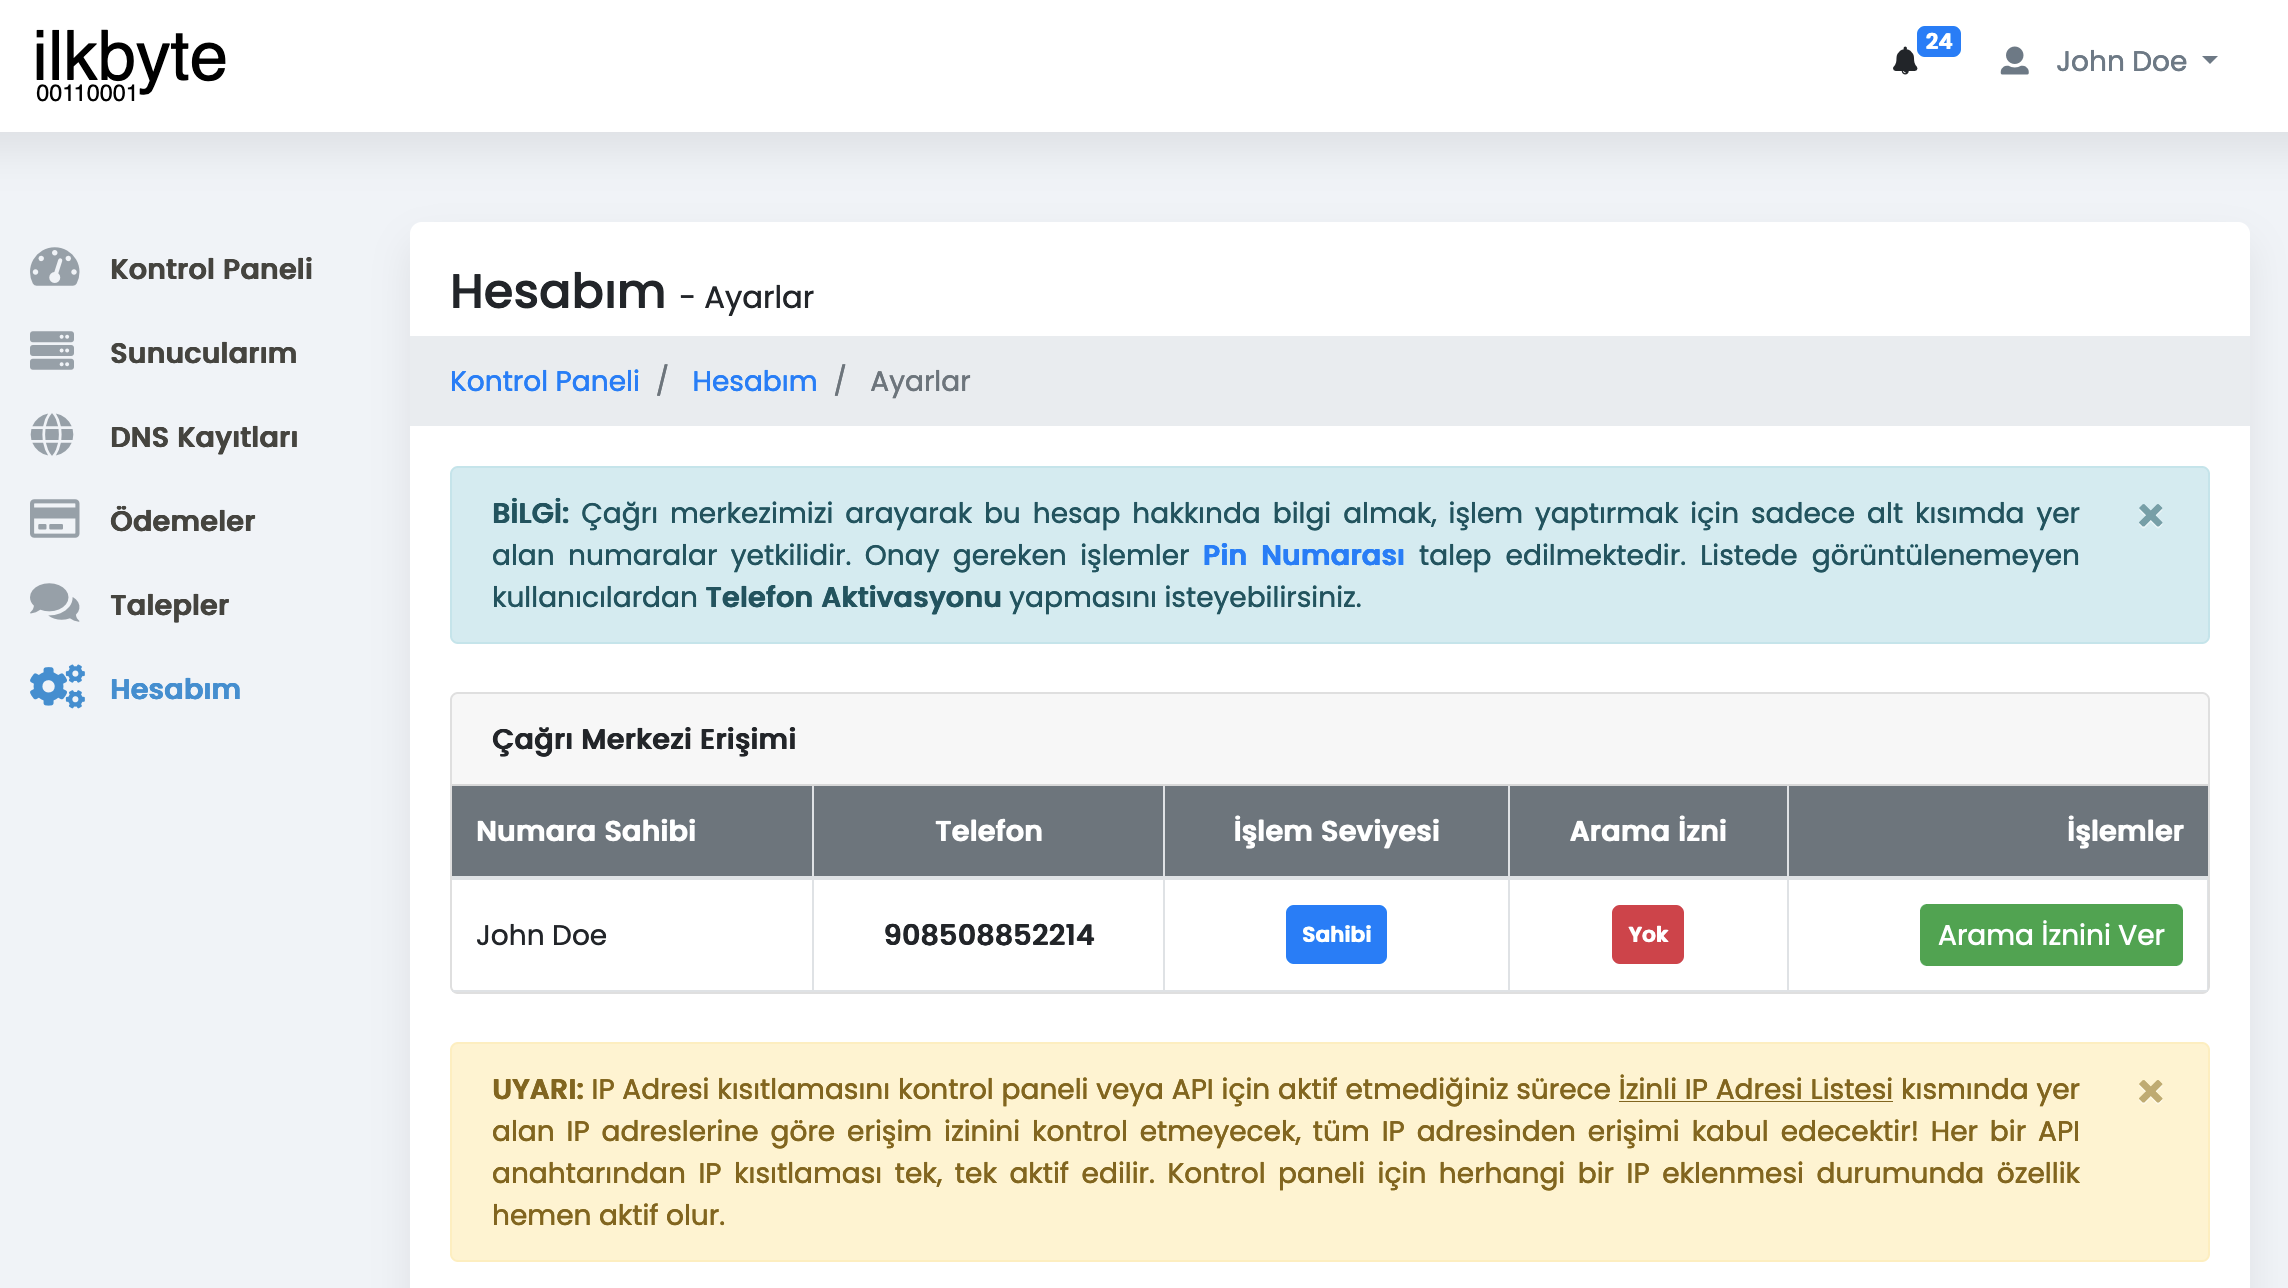Click the Hesabım page title
Screen dimensions: 2288x1288
coord(558,292)
